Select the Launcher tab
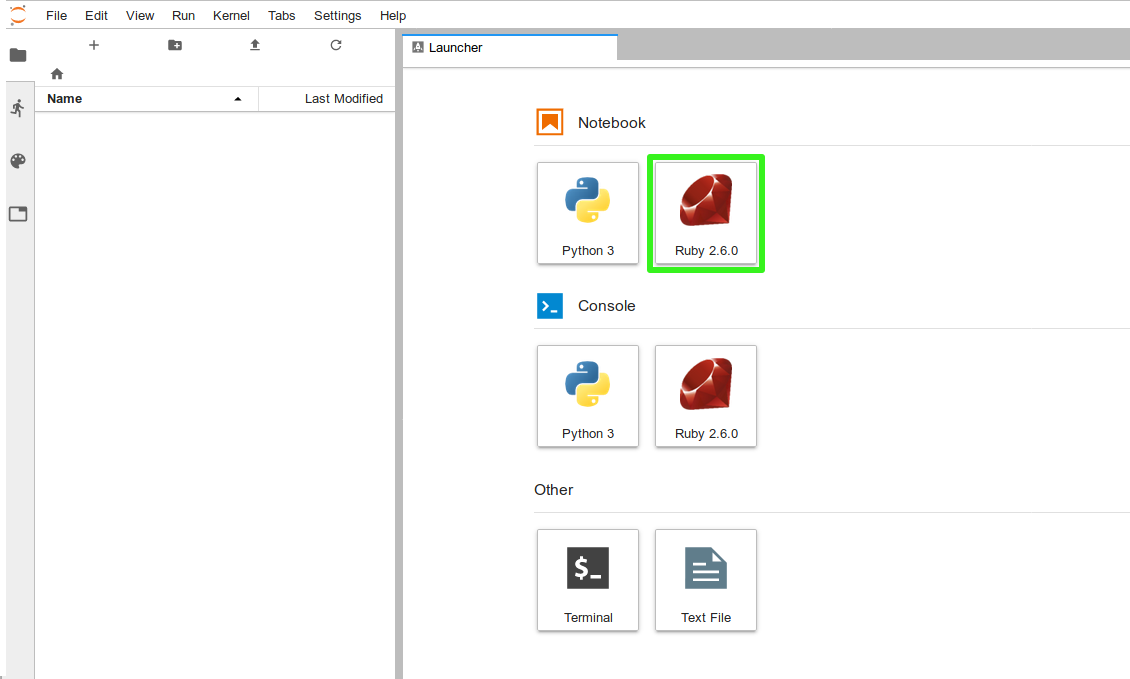Viewport: 1130px width, 679px height. pos(510,47)
